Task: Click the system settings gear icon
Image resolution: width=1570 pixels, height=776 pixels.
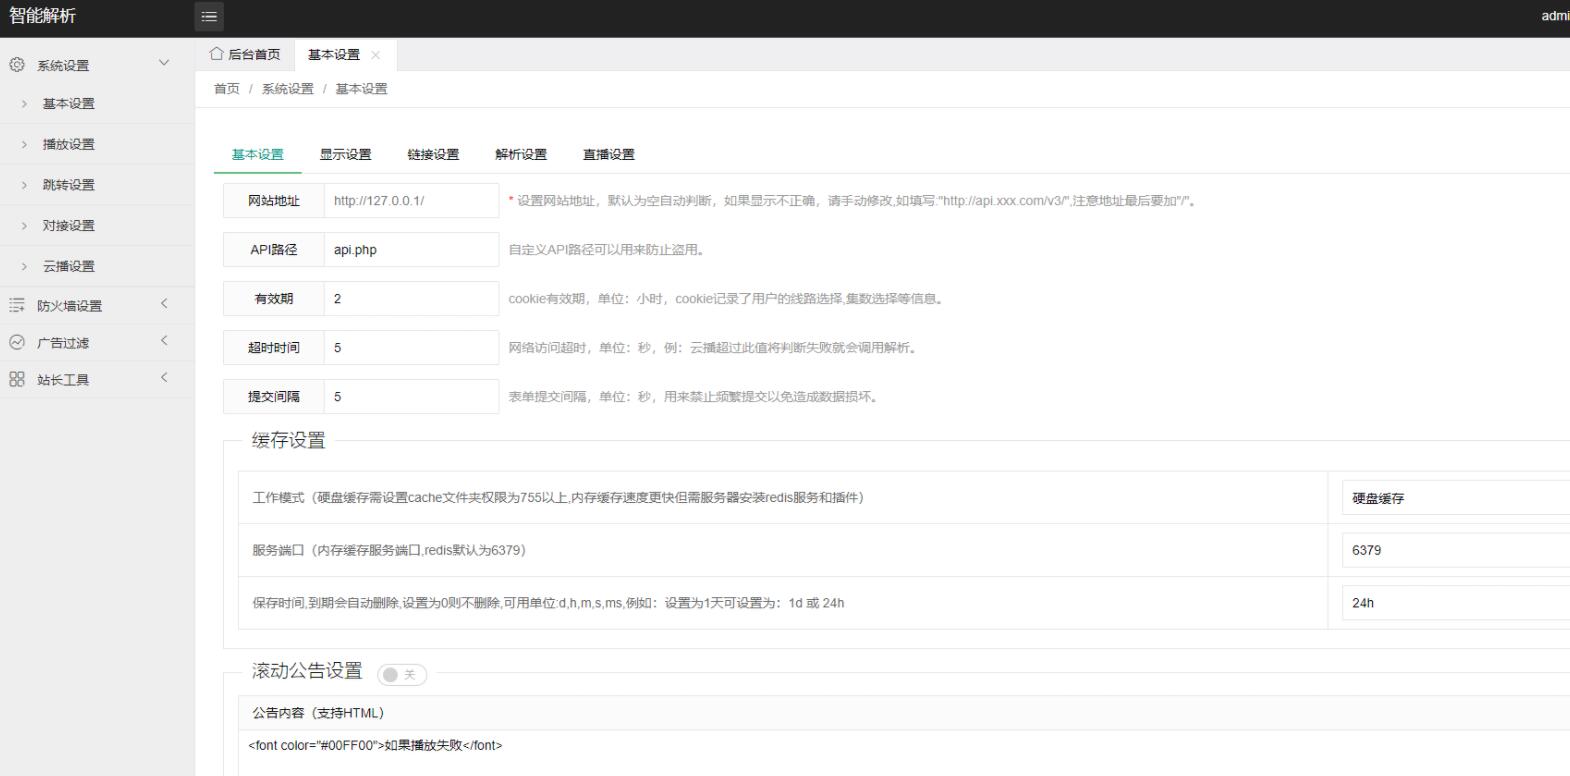Action: click(16, 64)
